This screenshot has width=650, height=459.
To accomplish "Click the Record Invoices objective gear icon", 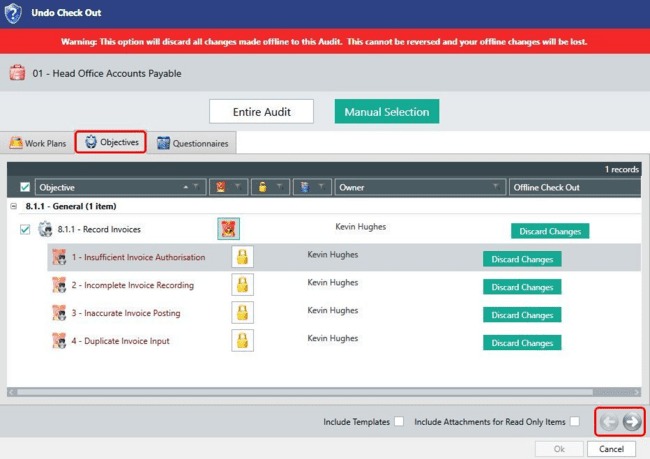I will pos(45,229).
